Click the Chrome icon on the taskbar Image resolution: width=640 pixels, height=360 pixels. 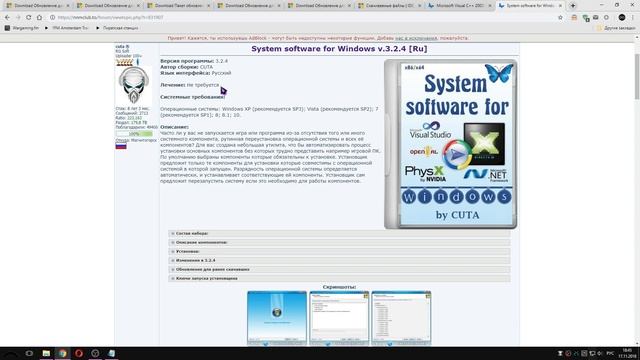click(62, 353)
